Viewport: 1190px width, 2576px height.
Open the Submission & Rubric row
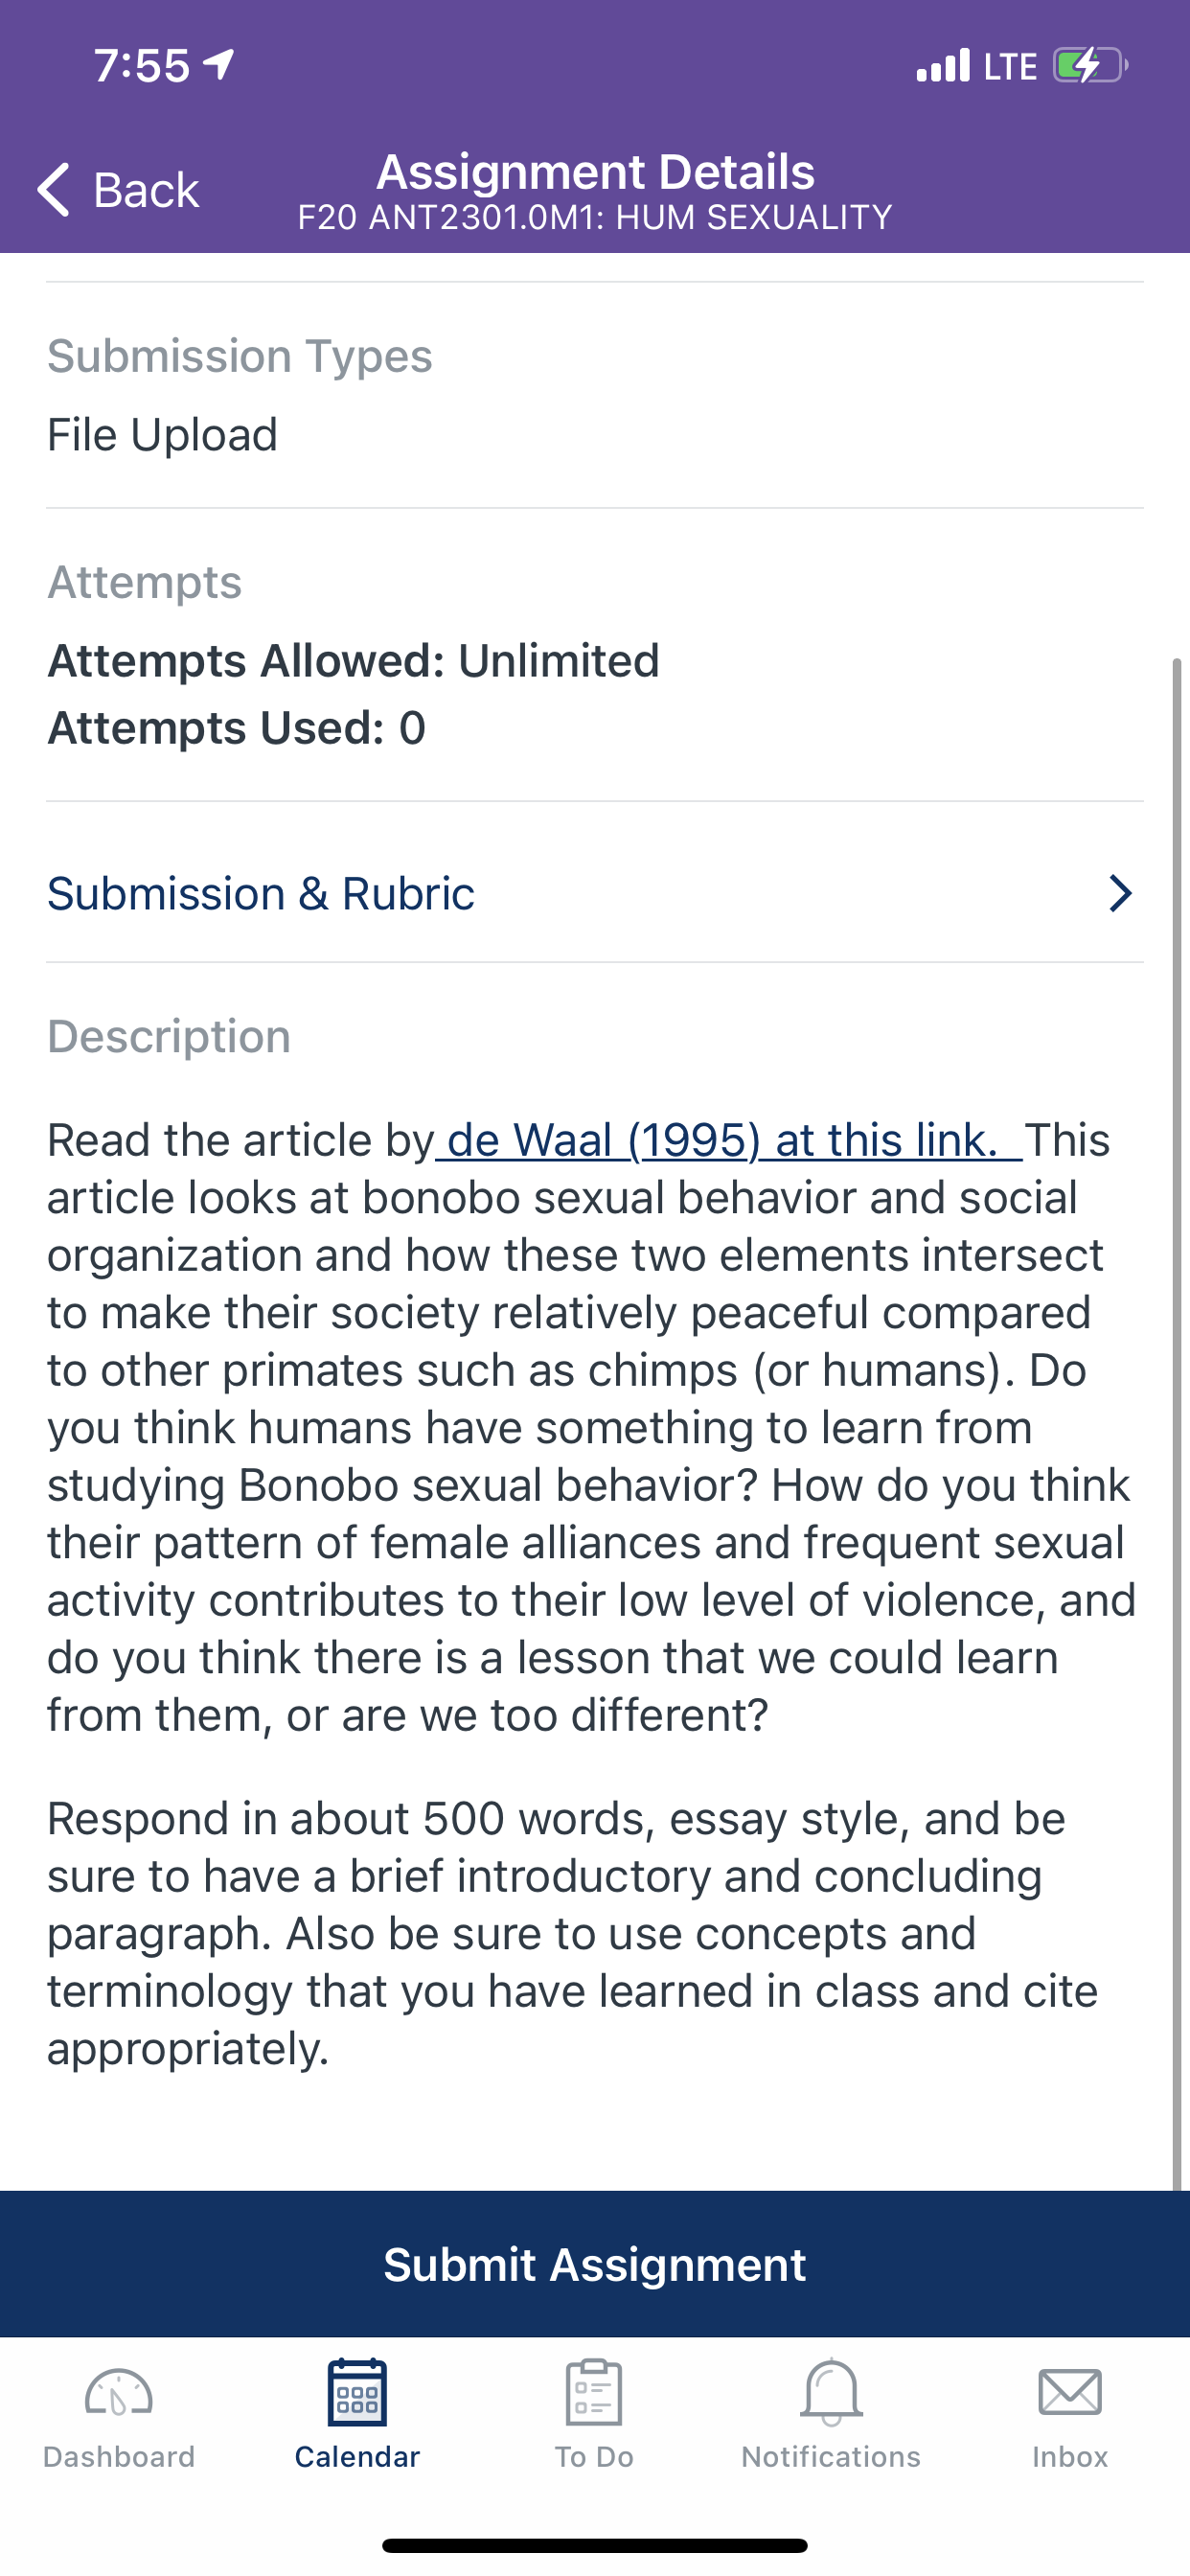tap(595, 893)
